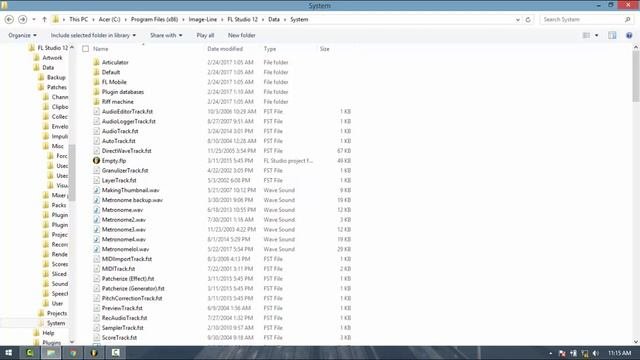
Task: Select Metronomelol.wav file
Action: [x=125, y=249]
